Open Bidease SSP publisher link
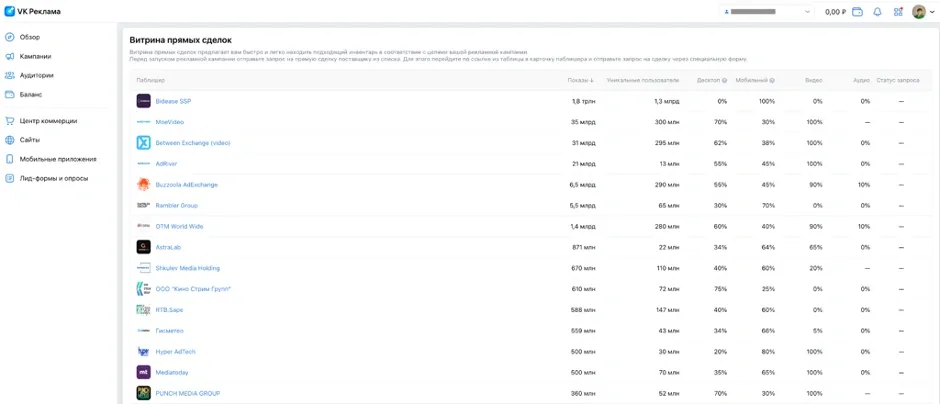941x404 pixels. (x=173, y=101)
